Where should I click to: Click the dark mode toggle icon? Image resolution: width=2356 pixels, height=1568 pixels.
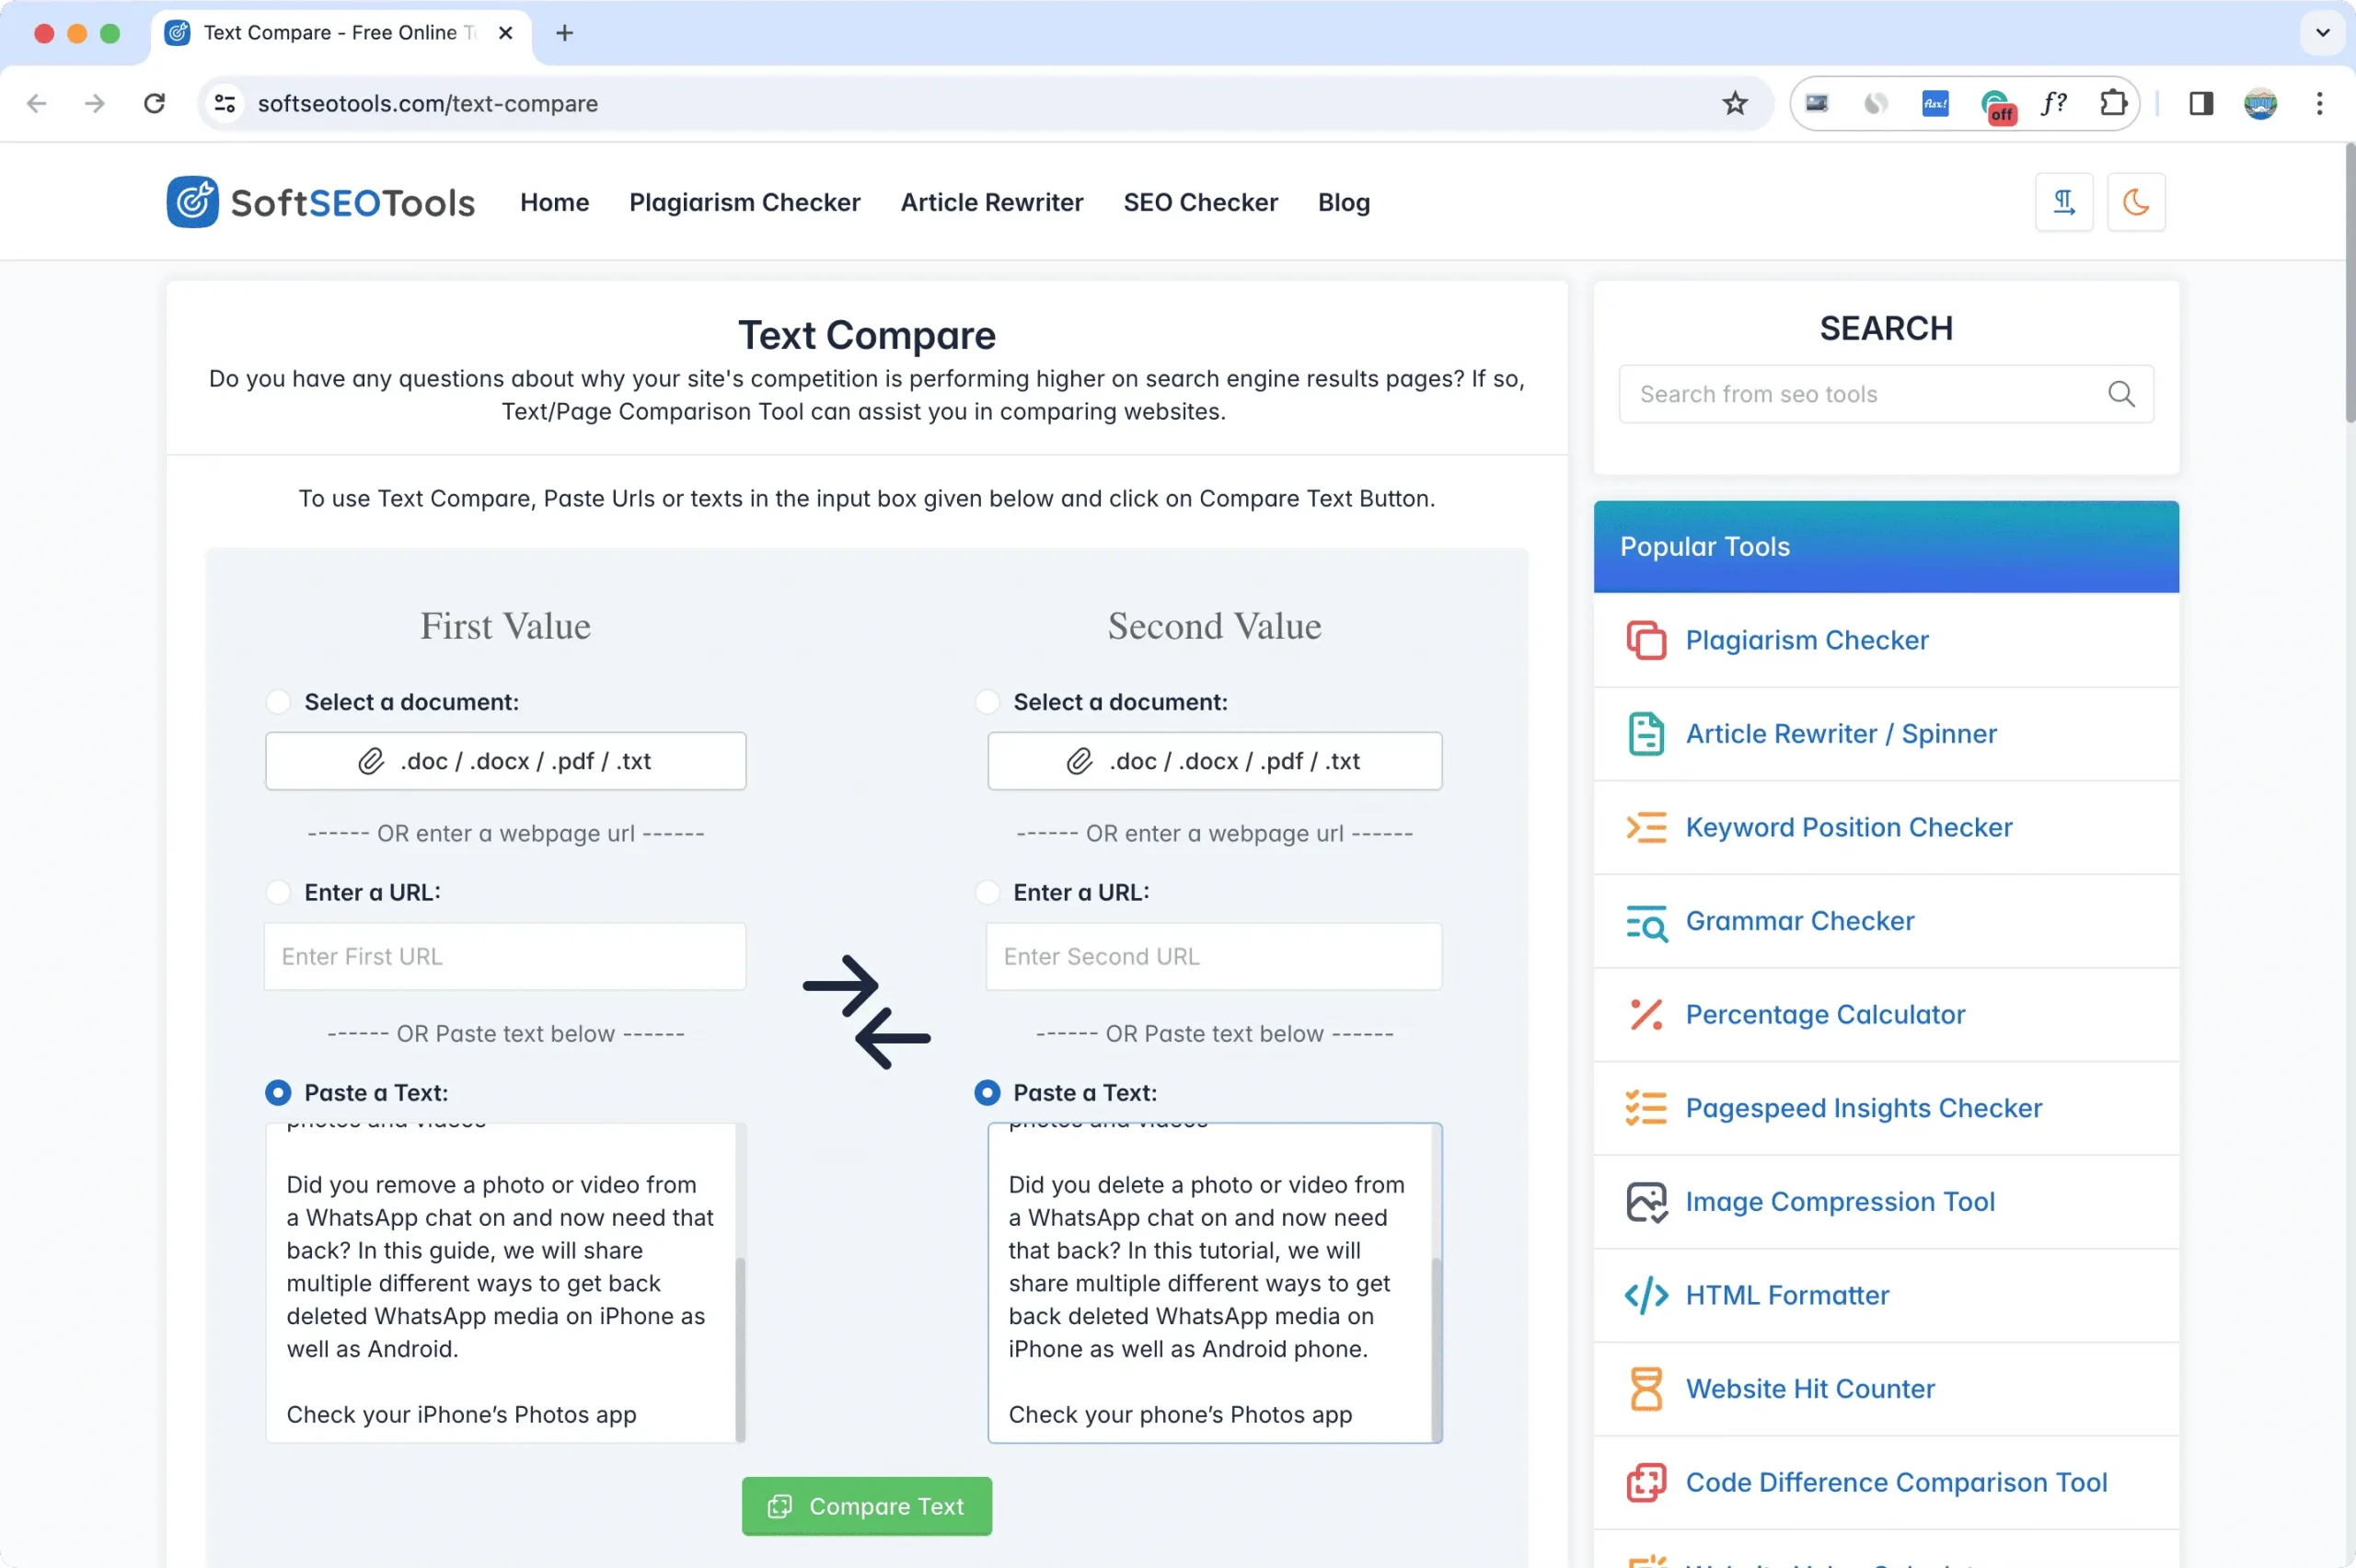pyautogui.click(x=2135, y=202)
